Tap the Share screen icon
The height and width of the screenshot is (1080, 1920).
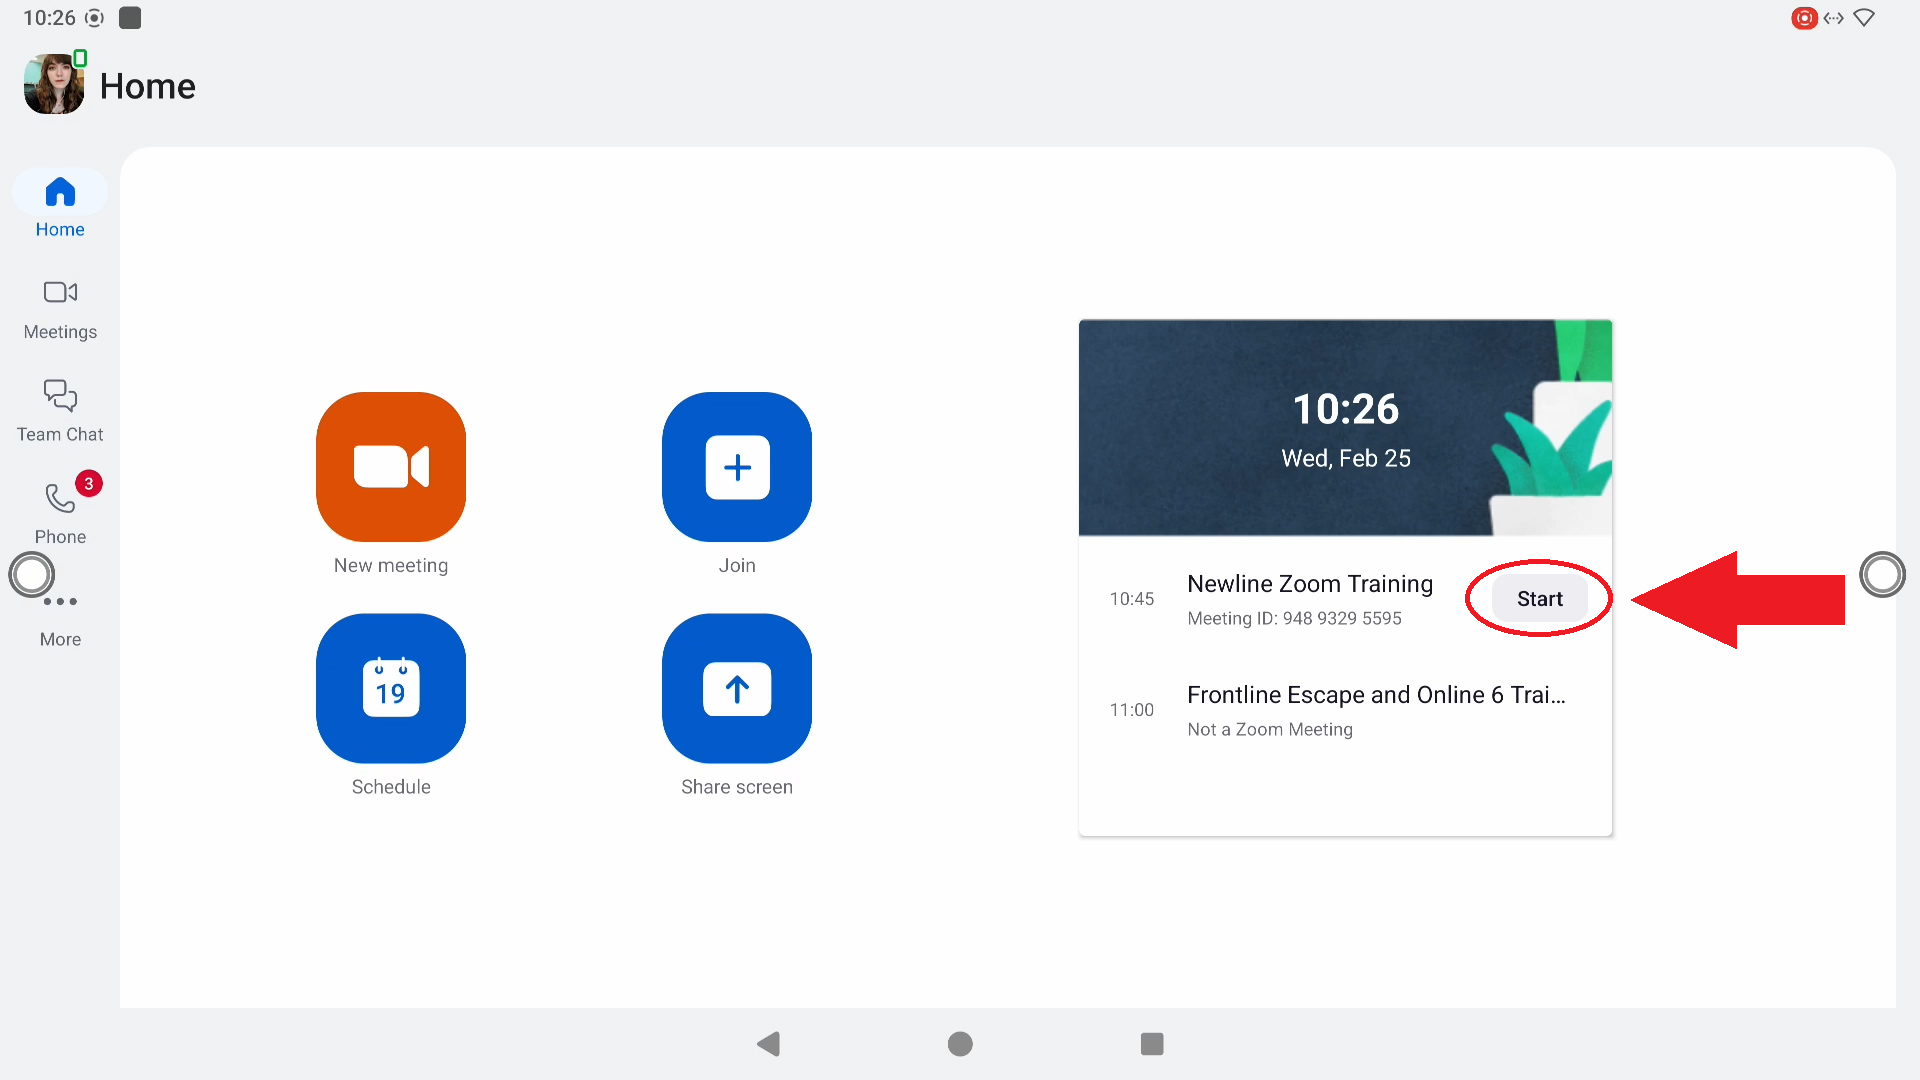click(x=737, y=688)
